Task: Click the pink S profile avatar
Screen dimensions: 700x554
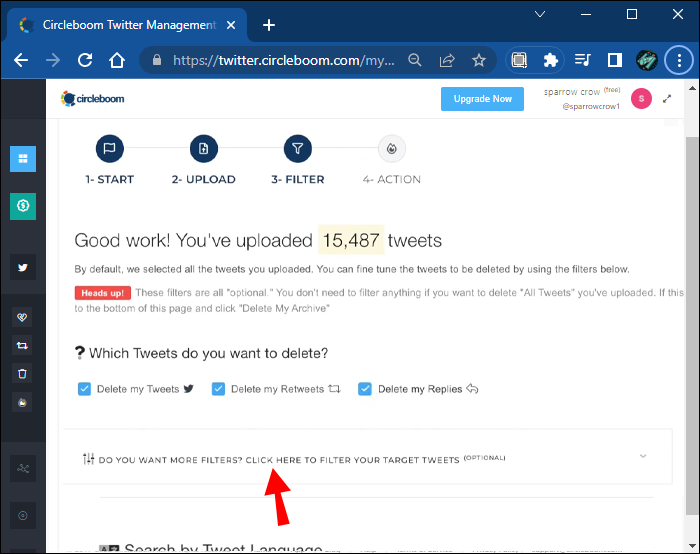Action: click(x=641, y=99)
